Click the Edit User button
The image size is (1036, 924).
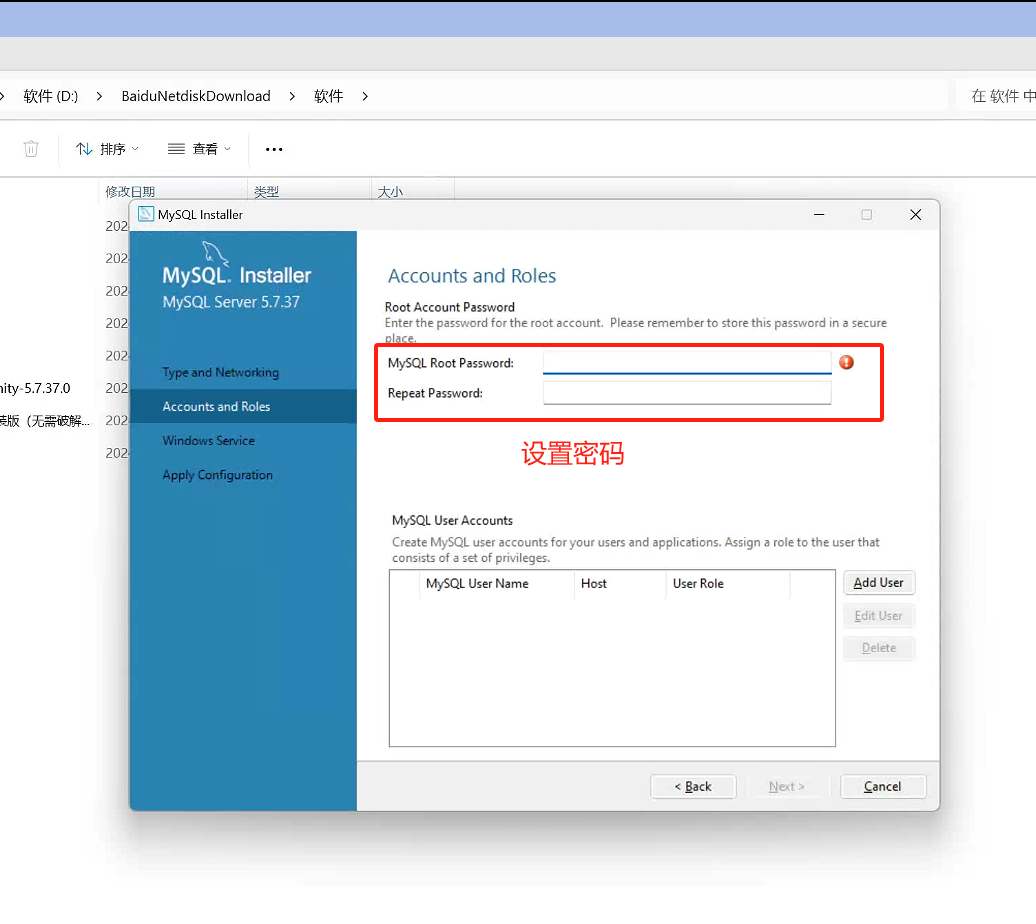[879, 615]
